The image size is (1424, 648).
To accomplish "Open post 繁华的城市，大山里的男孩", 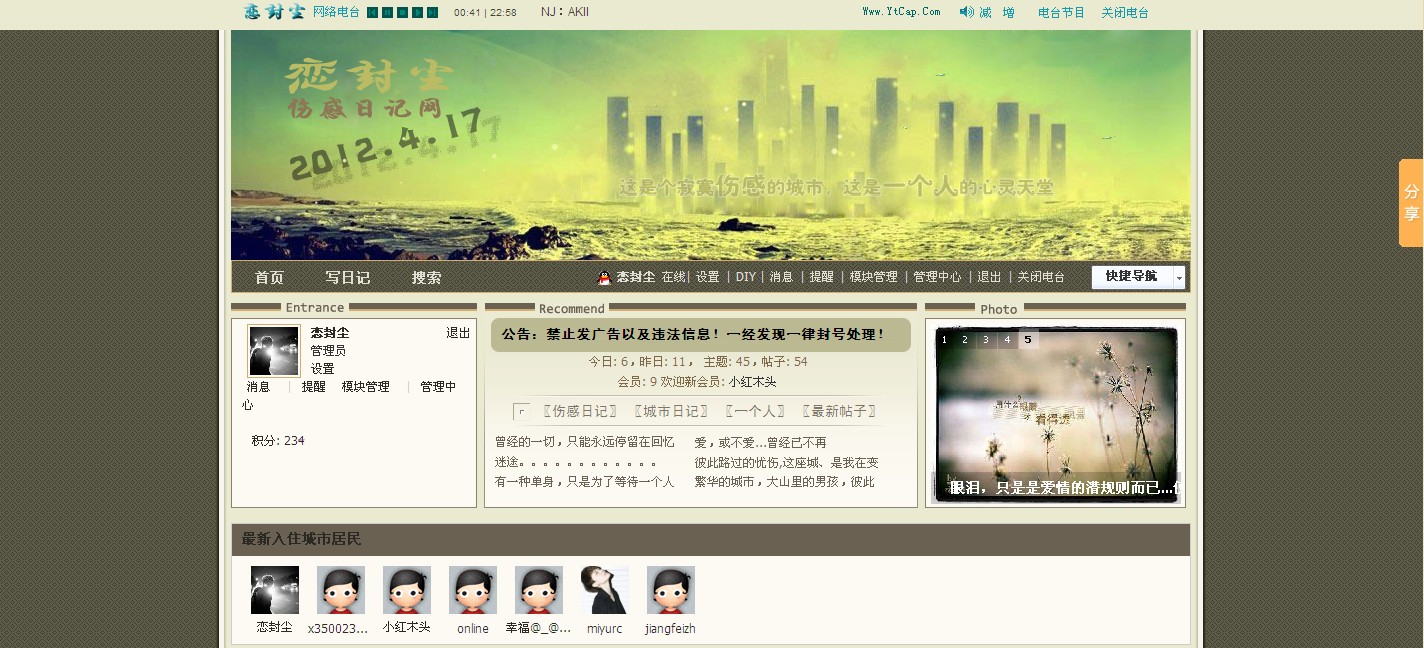I will click(x=785, y=482).
